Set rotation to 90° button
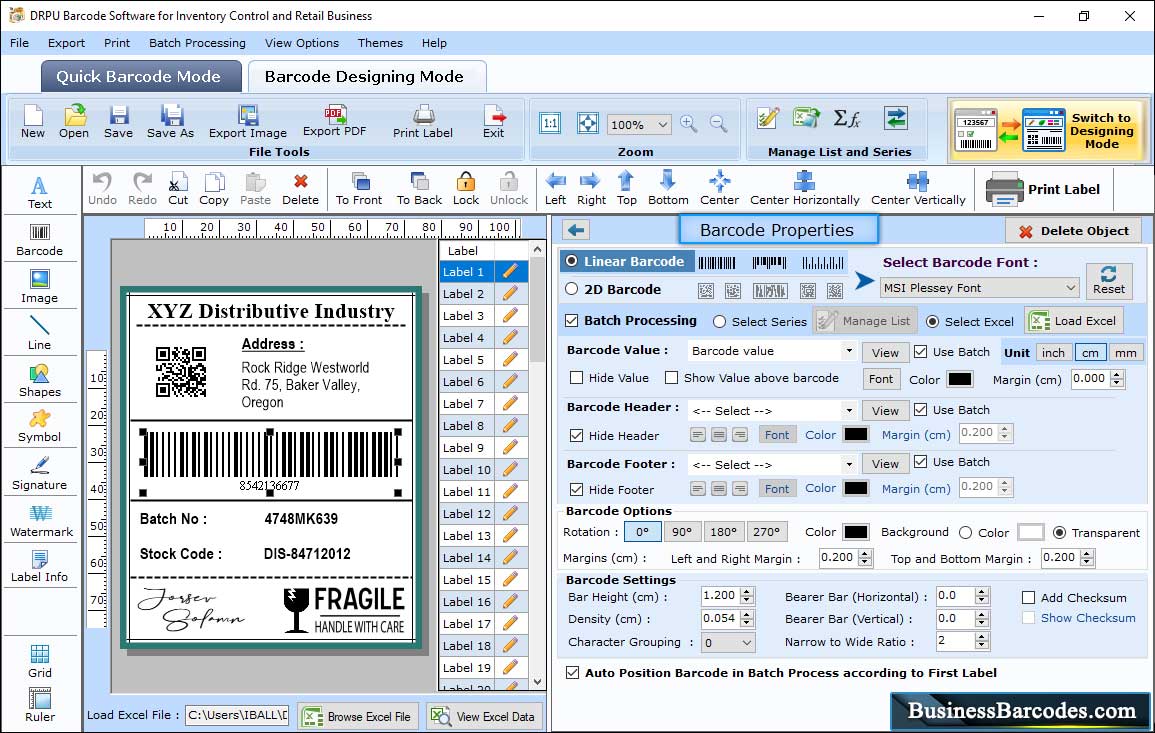 pyautogui.click(x=682, y=532)
